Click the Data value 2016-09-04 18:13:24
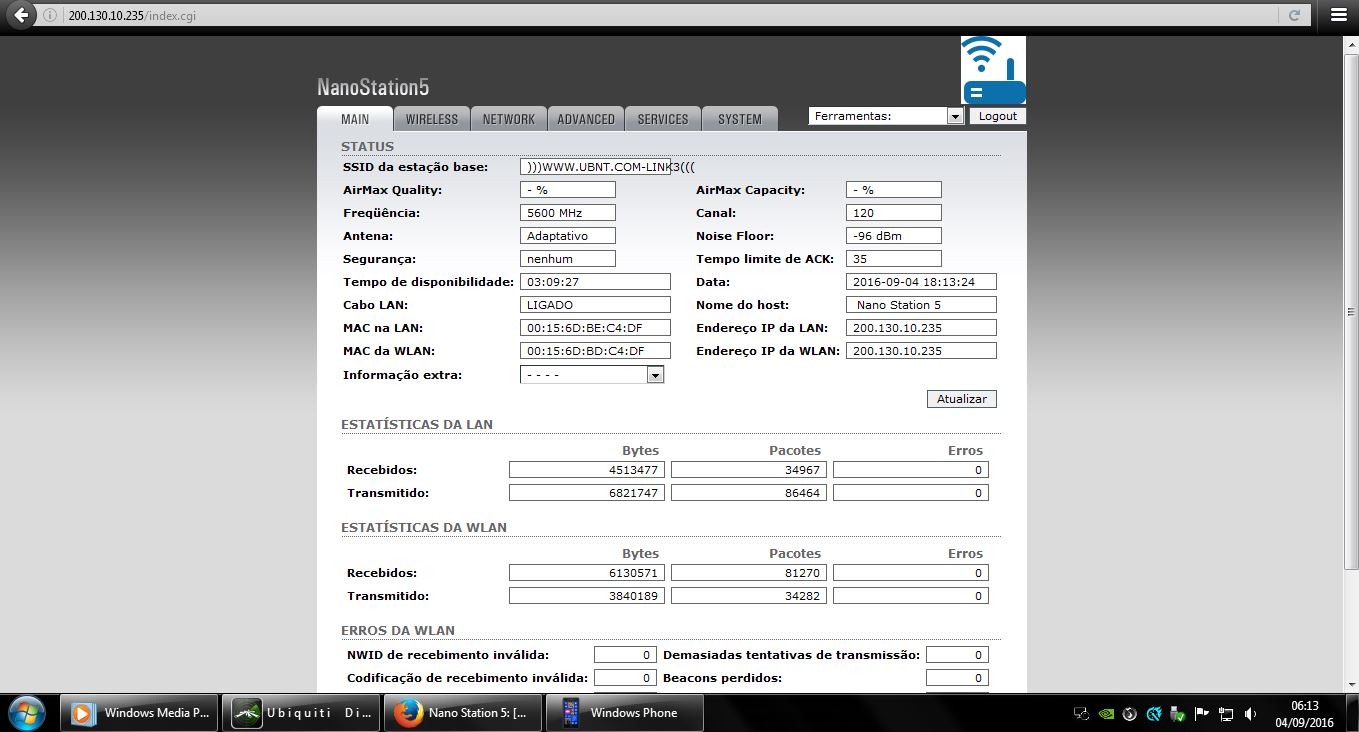Viewport: 1359px width, 732px height. coord(921,282)
